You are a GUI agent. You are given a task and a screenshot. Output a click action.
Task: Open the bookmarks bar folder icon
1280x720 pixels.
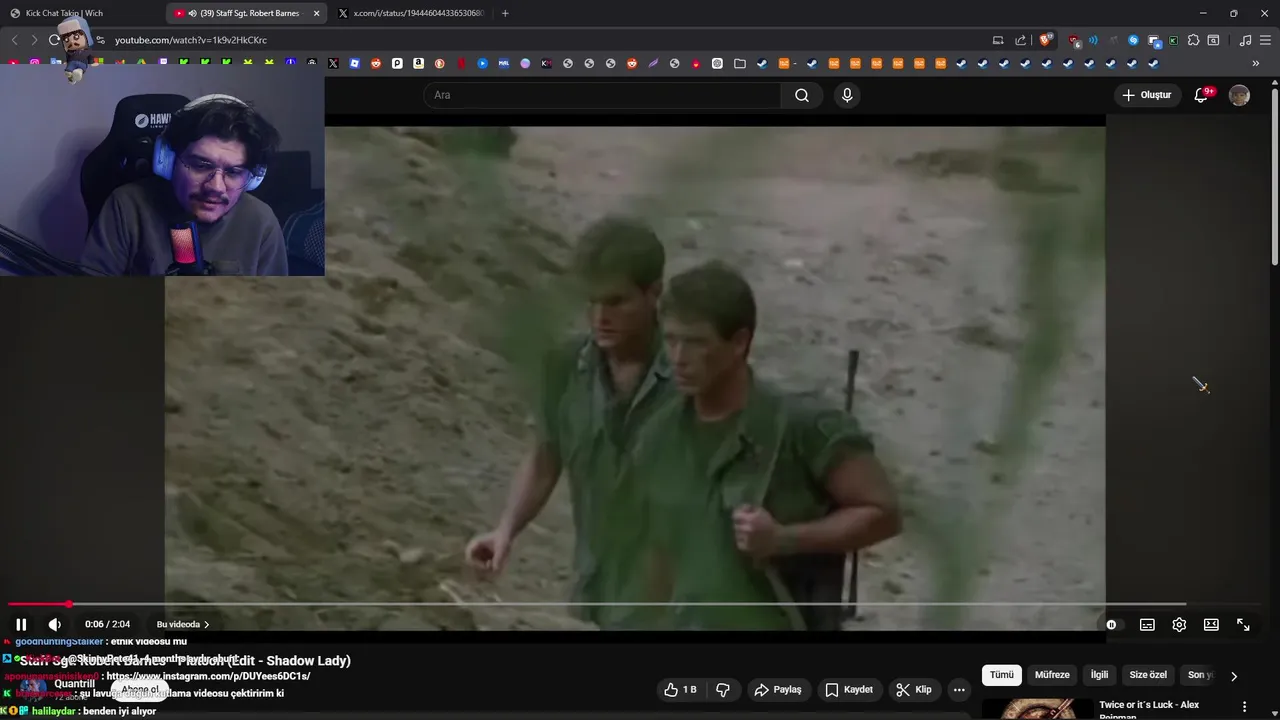pos(740,63)
